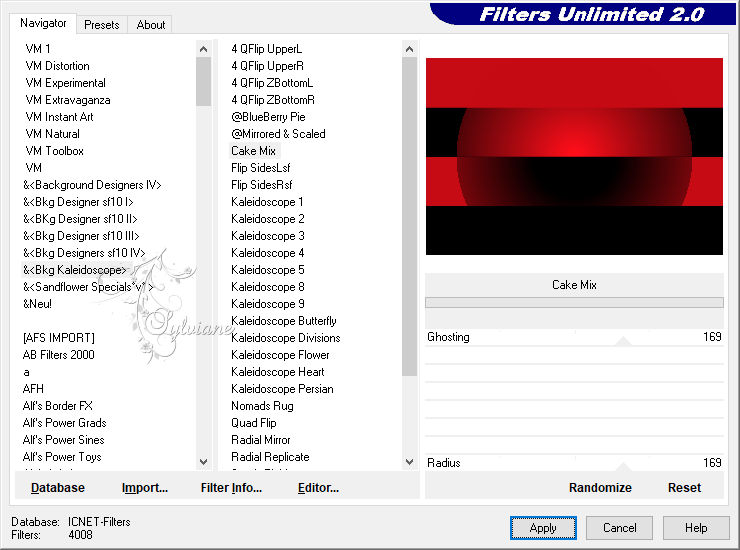The image size is (740, 550).
Task: Select &<BKg Designer sf10 II> category
Action: tap(80, 219)
